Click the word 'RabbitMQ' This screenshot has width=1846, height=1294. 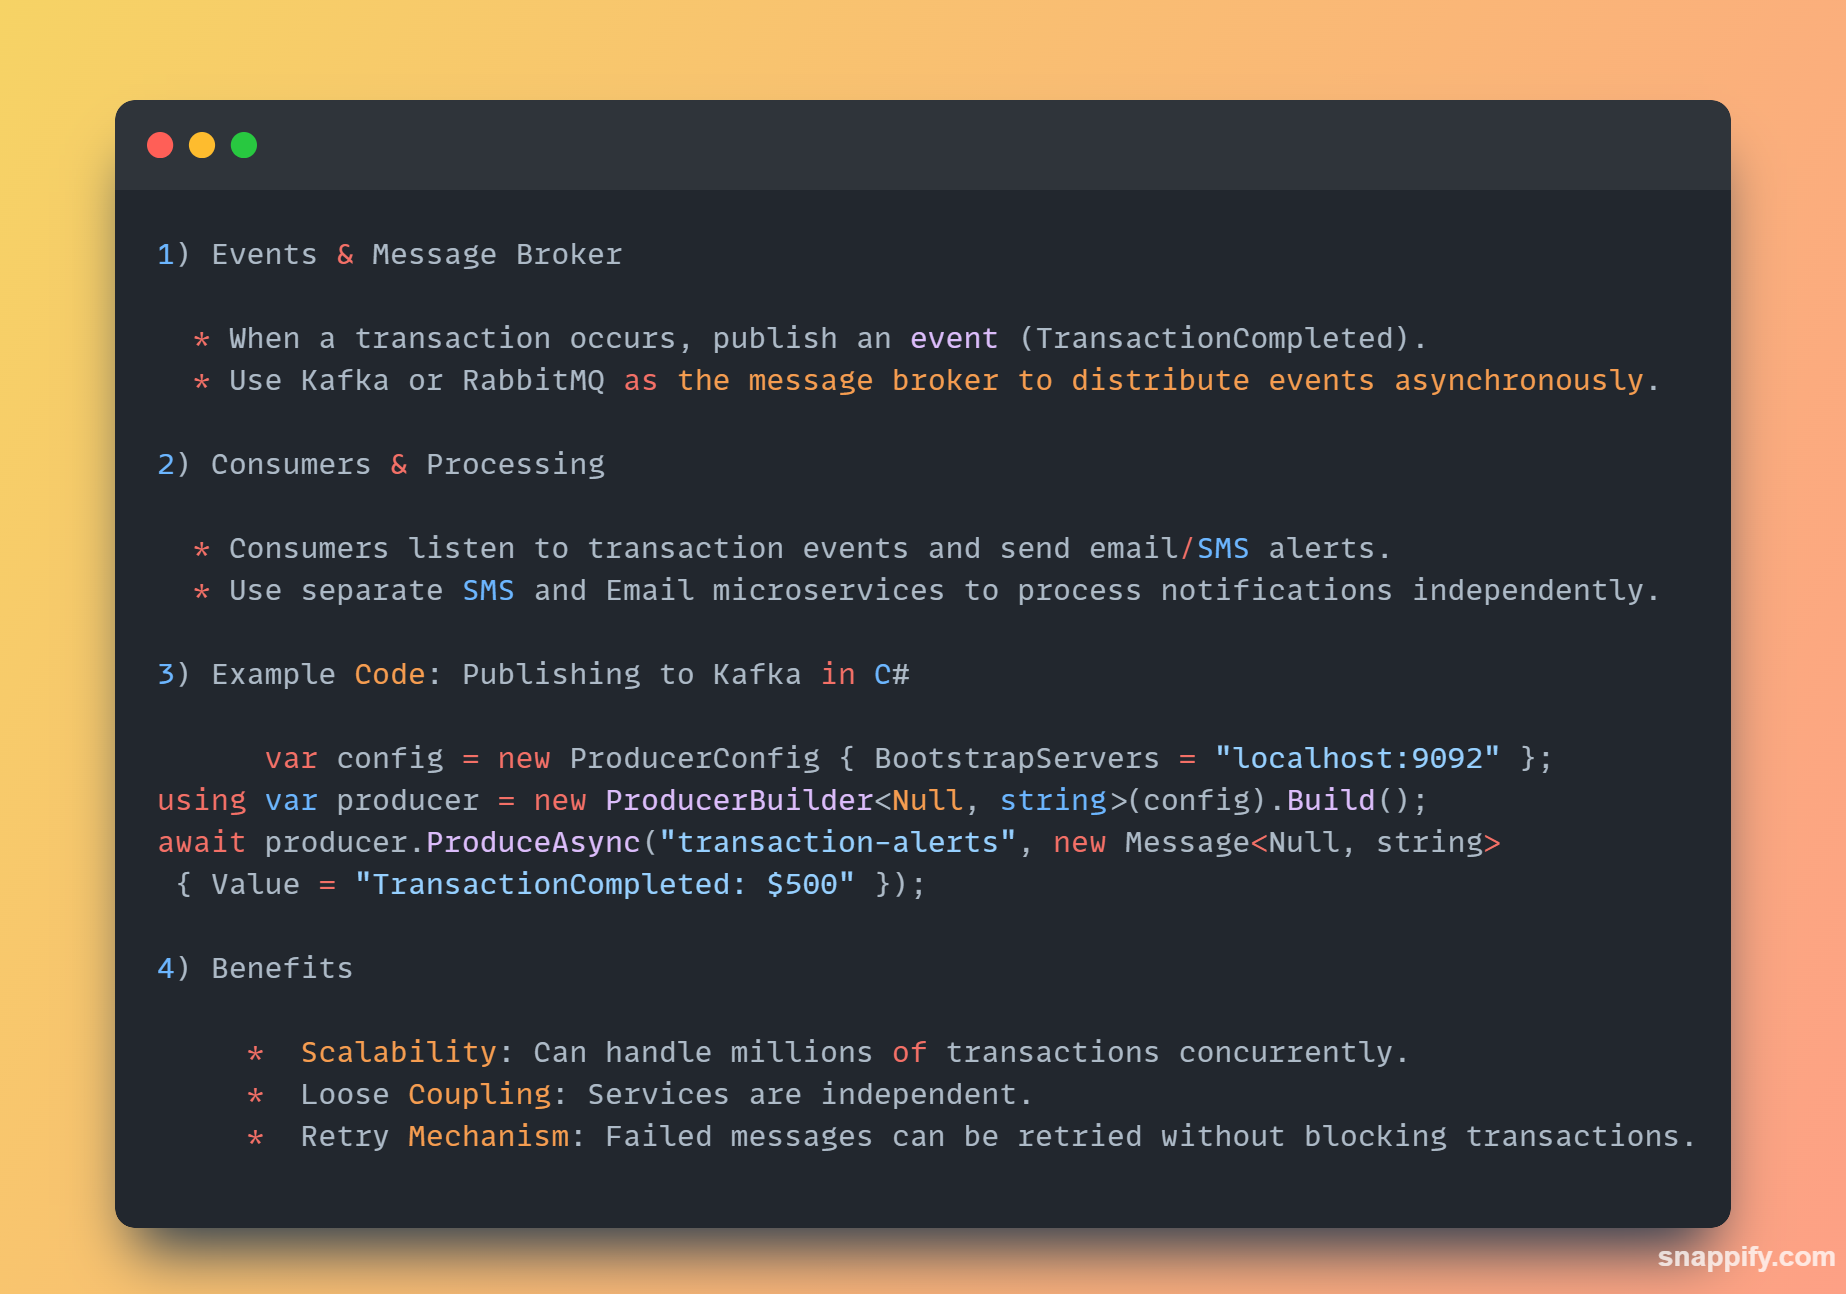pyautogui.click(x=533, y=380)
